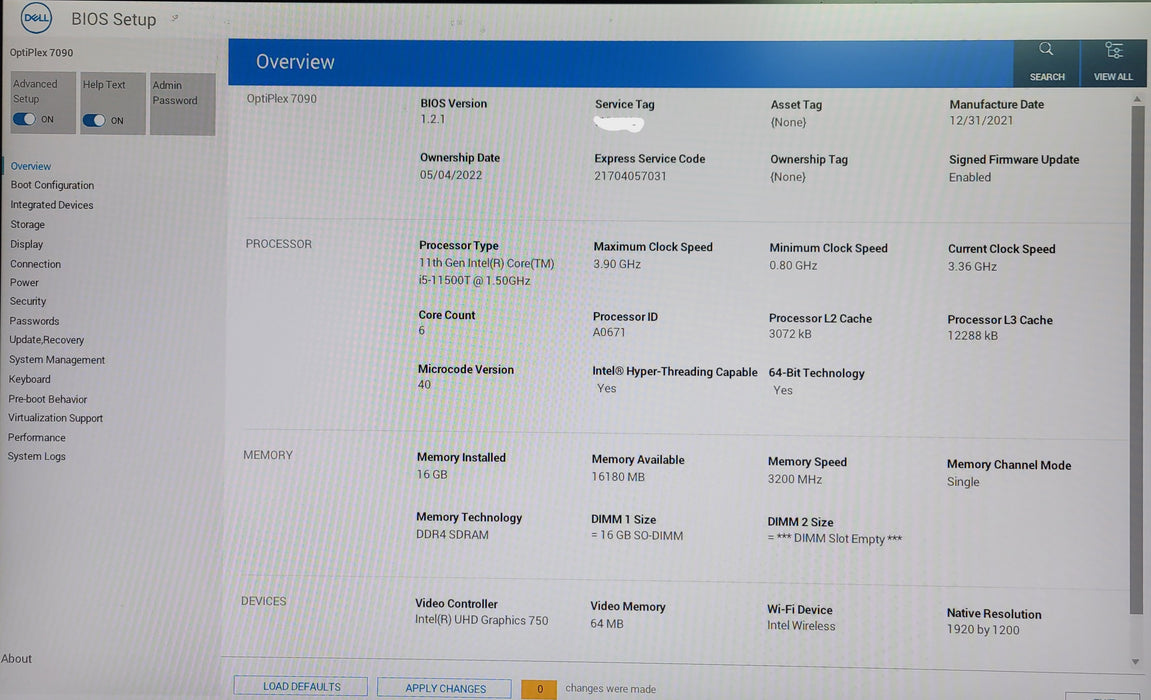Click Memory Installed 16 GB value
Image resolution: width=1151 pixels, height=700 pixels.
[432, 475]
